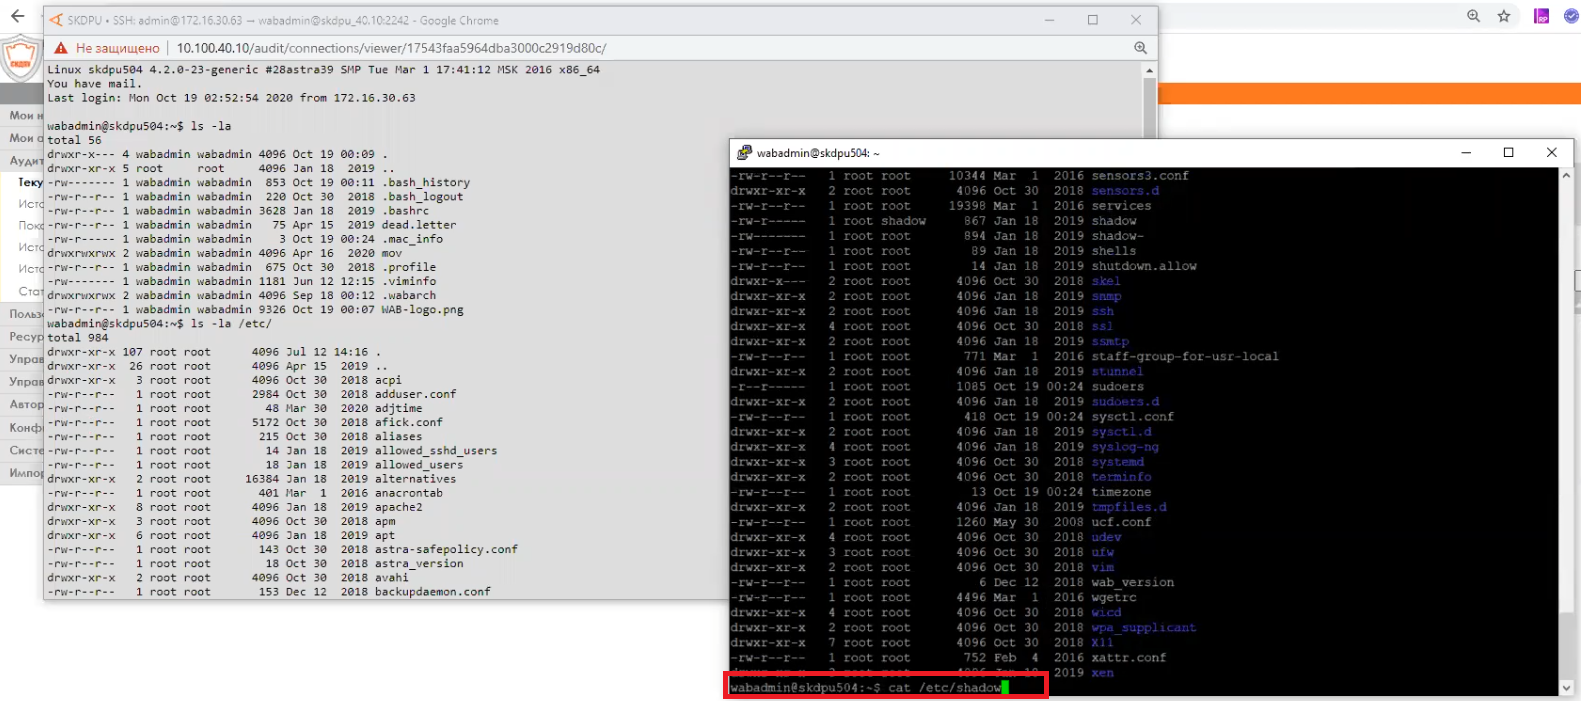Click 'anacrontab' entry in viewer
Screen dimensions: 1581x701
tap(409, 493)
